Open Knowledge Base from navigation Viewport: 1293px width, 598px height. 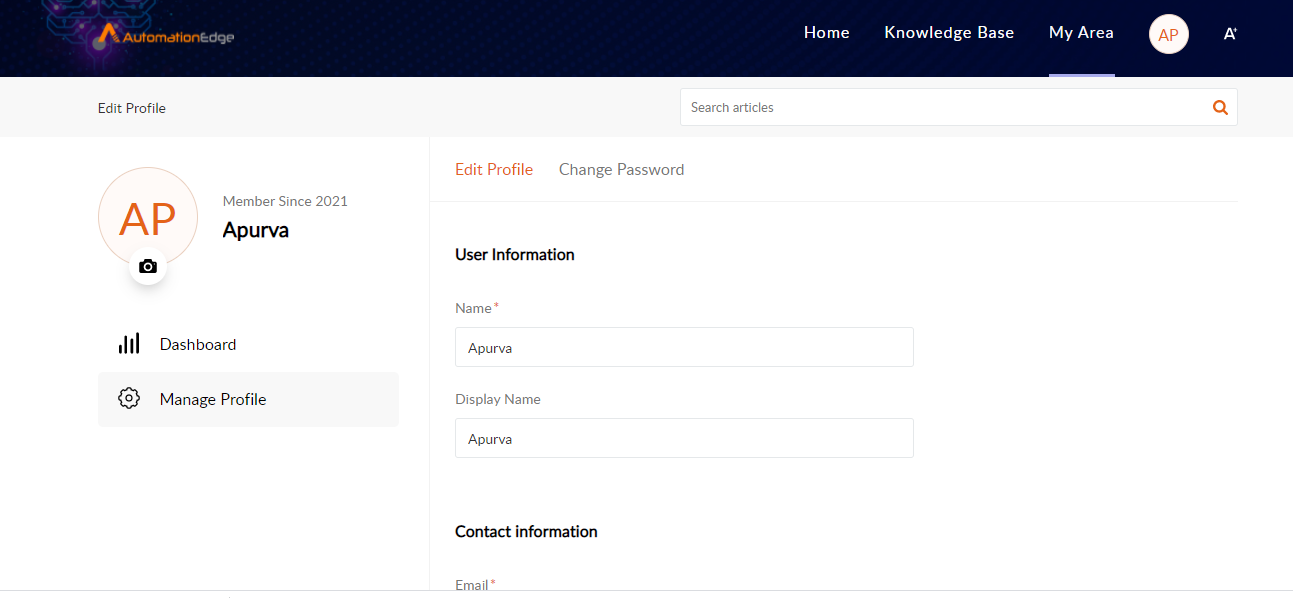[949, 33]
